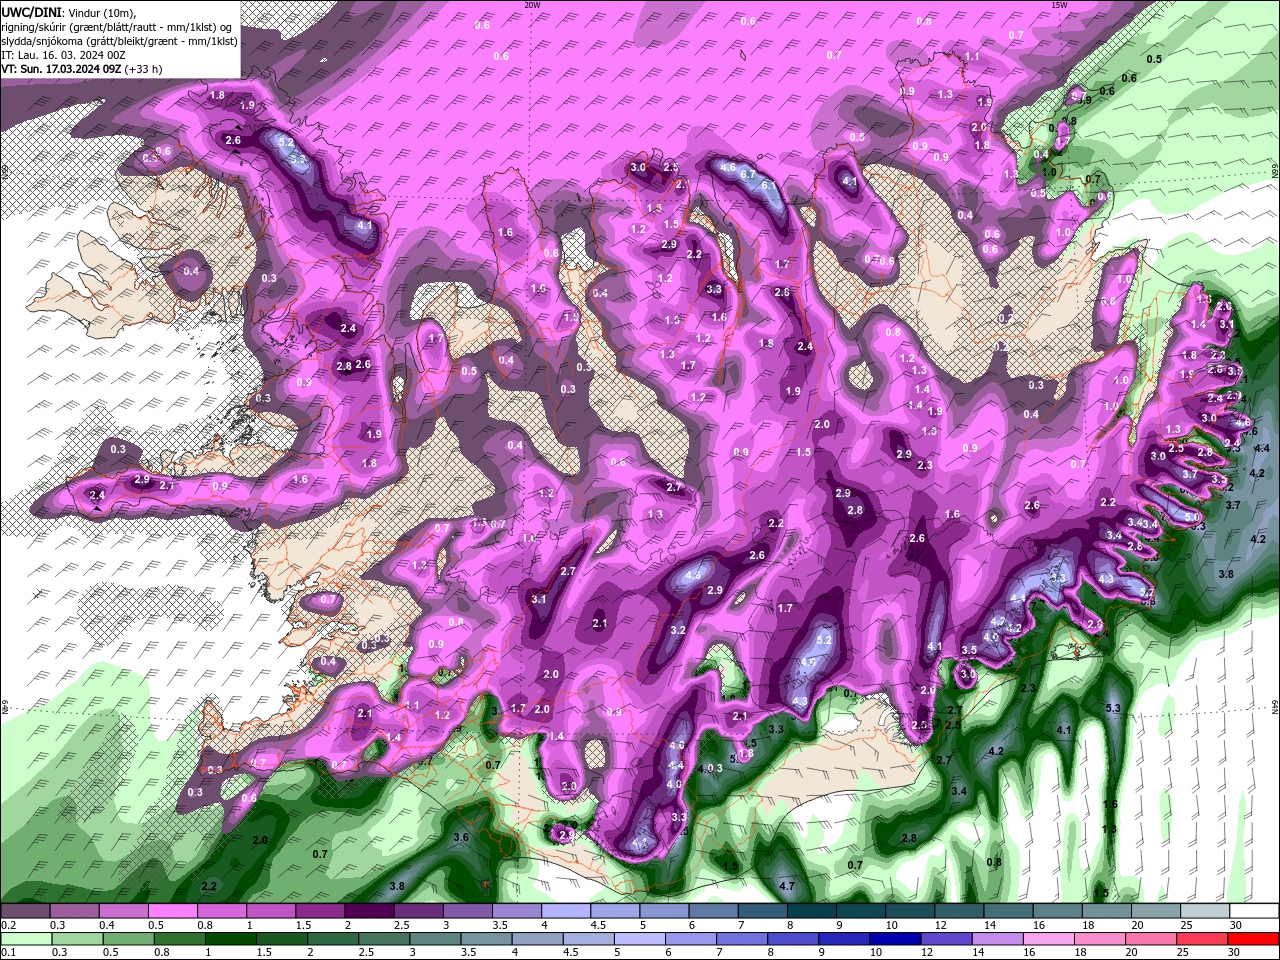Click the '1.5' label on the upper snow scale
The image size is (1280, 960).
(x=302, y=925)
